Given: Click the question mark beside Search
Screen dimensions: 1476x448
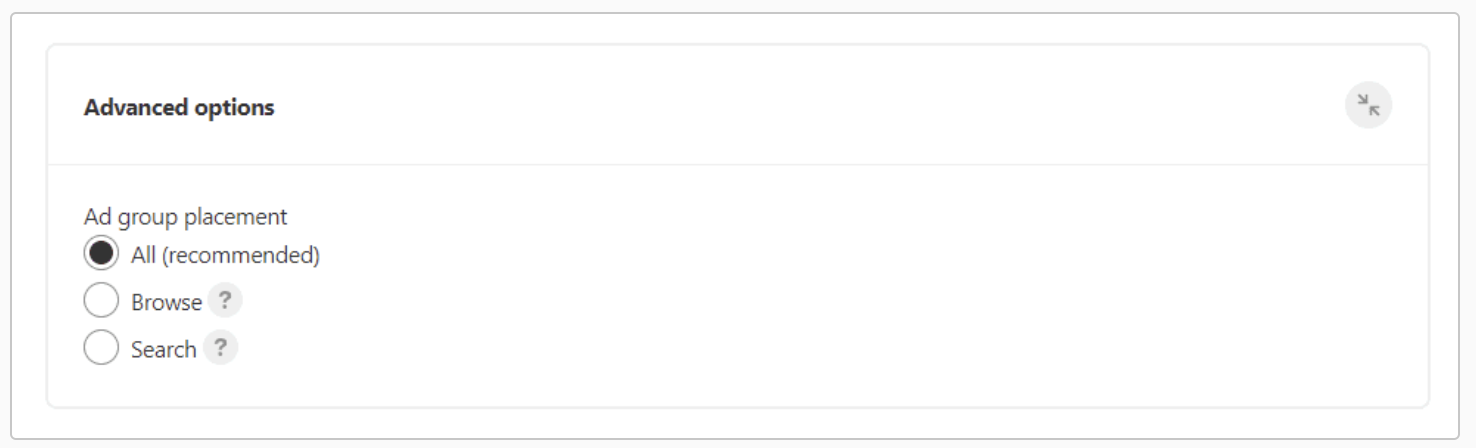Looking at the screenshot, I should point(221,348).
